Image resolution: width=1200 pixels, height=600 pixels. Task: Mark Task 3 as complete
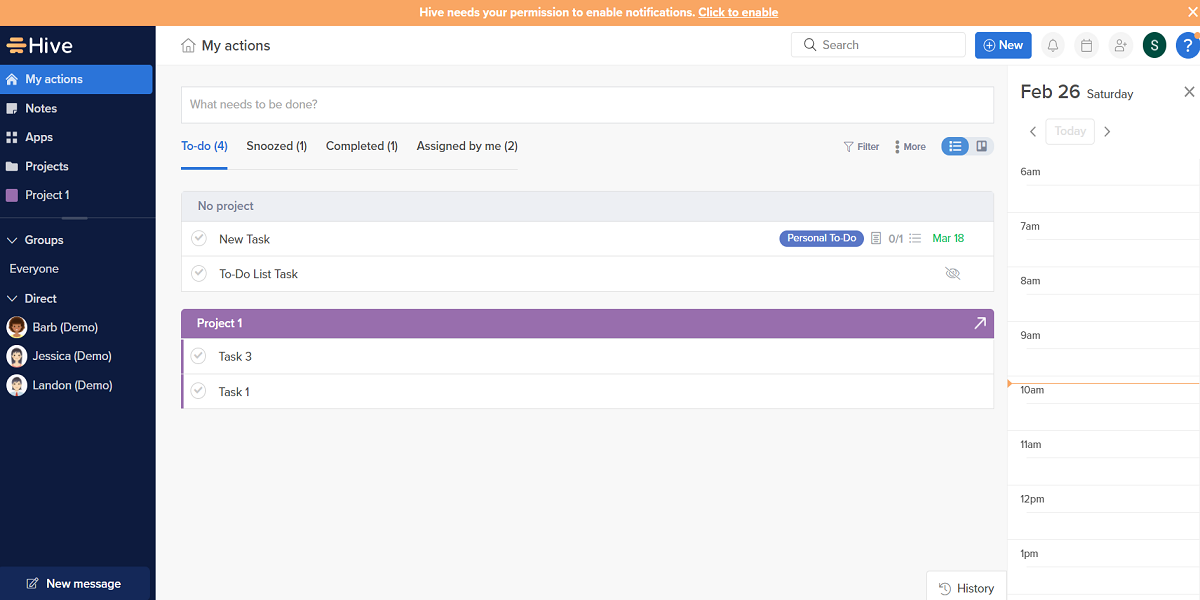[x=199, y=356]
